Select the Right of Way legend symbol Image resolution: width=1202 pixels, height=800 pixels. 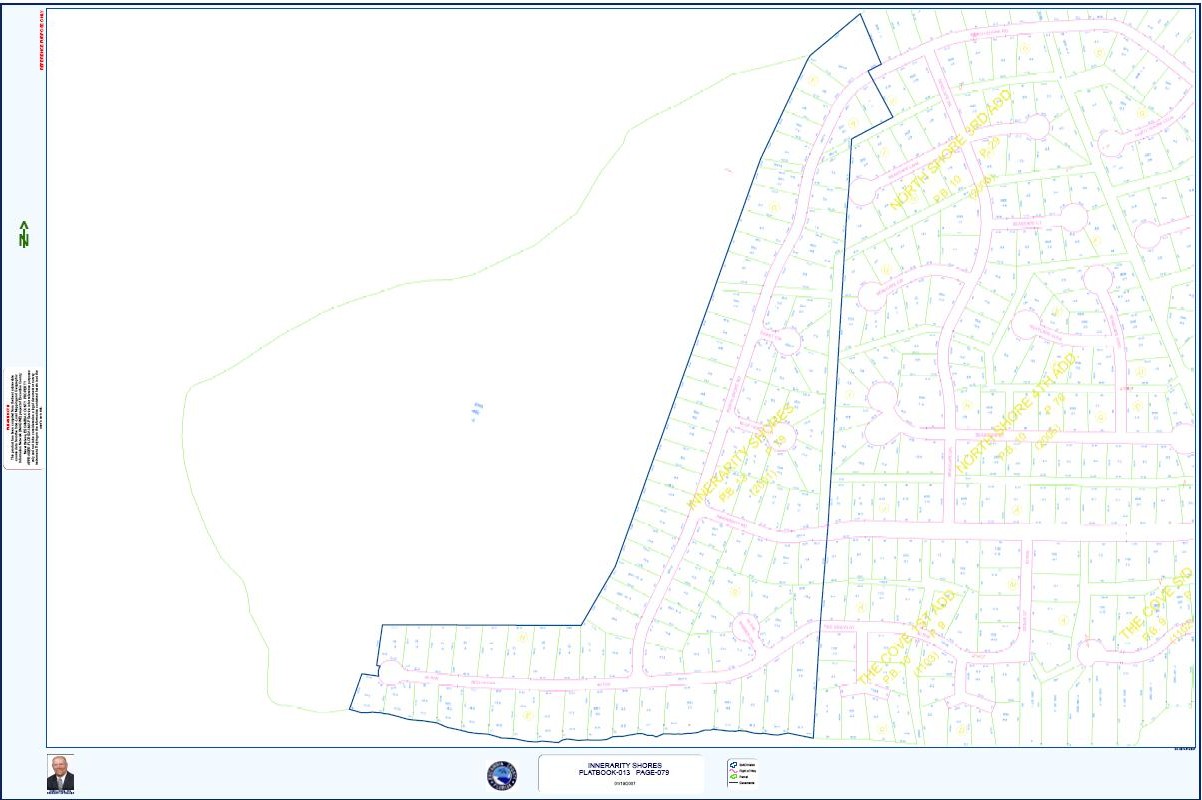[x=734, y=769]
